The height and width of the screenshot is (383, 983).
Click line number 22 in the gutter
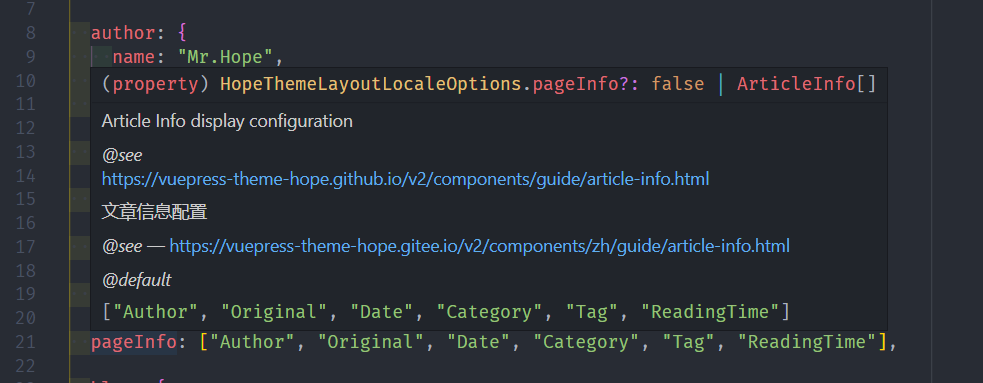pos(26,365)
